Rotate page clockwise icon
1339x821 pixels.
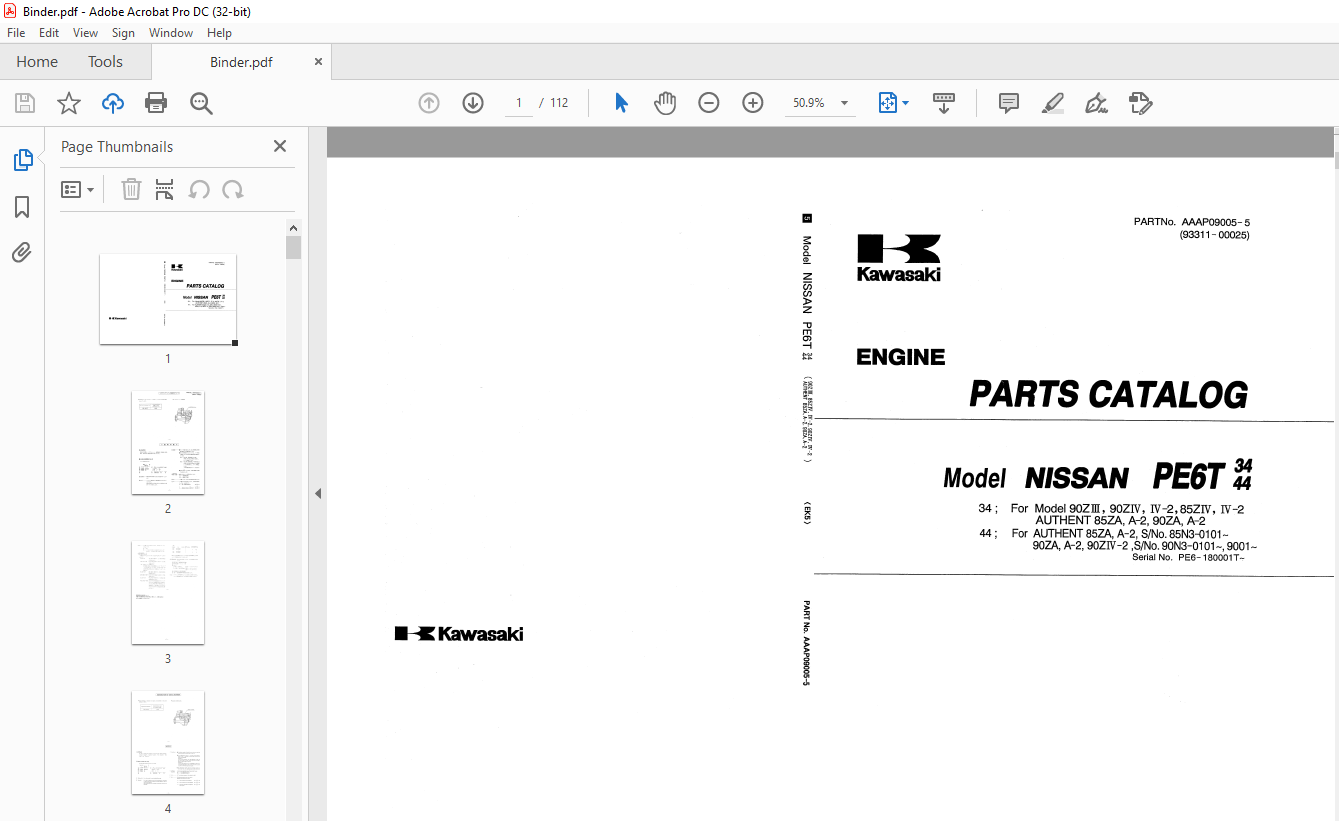[233, 189]
